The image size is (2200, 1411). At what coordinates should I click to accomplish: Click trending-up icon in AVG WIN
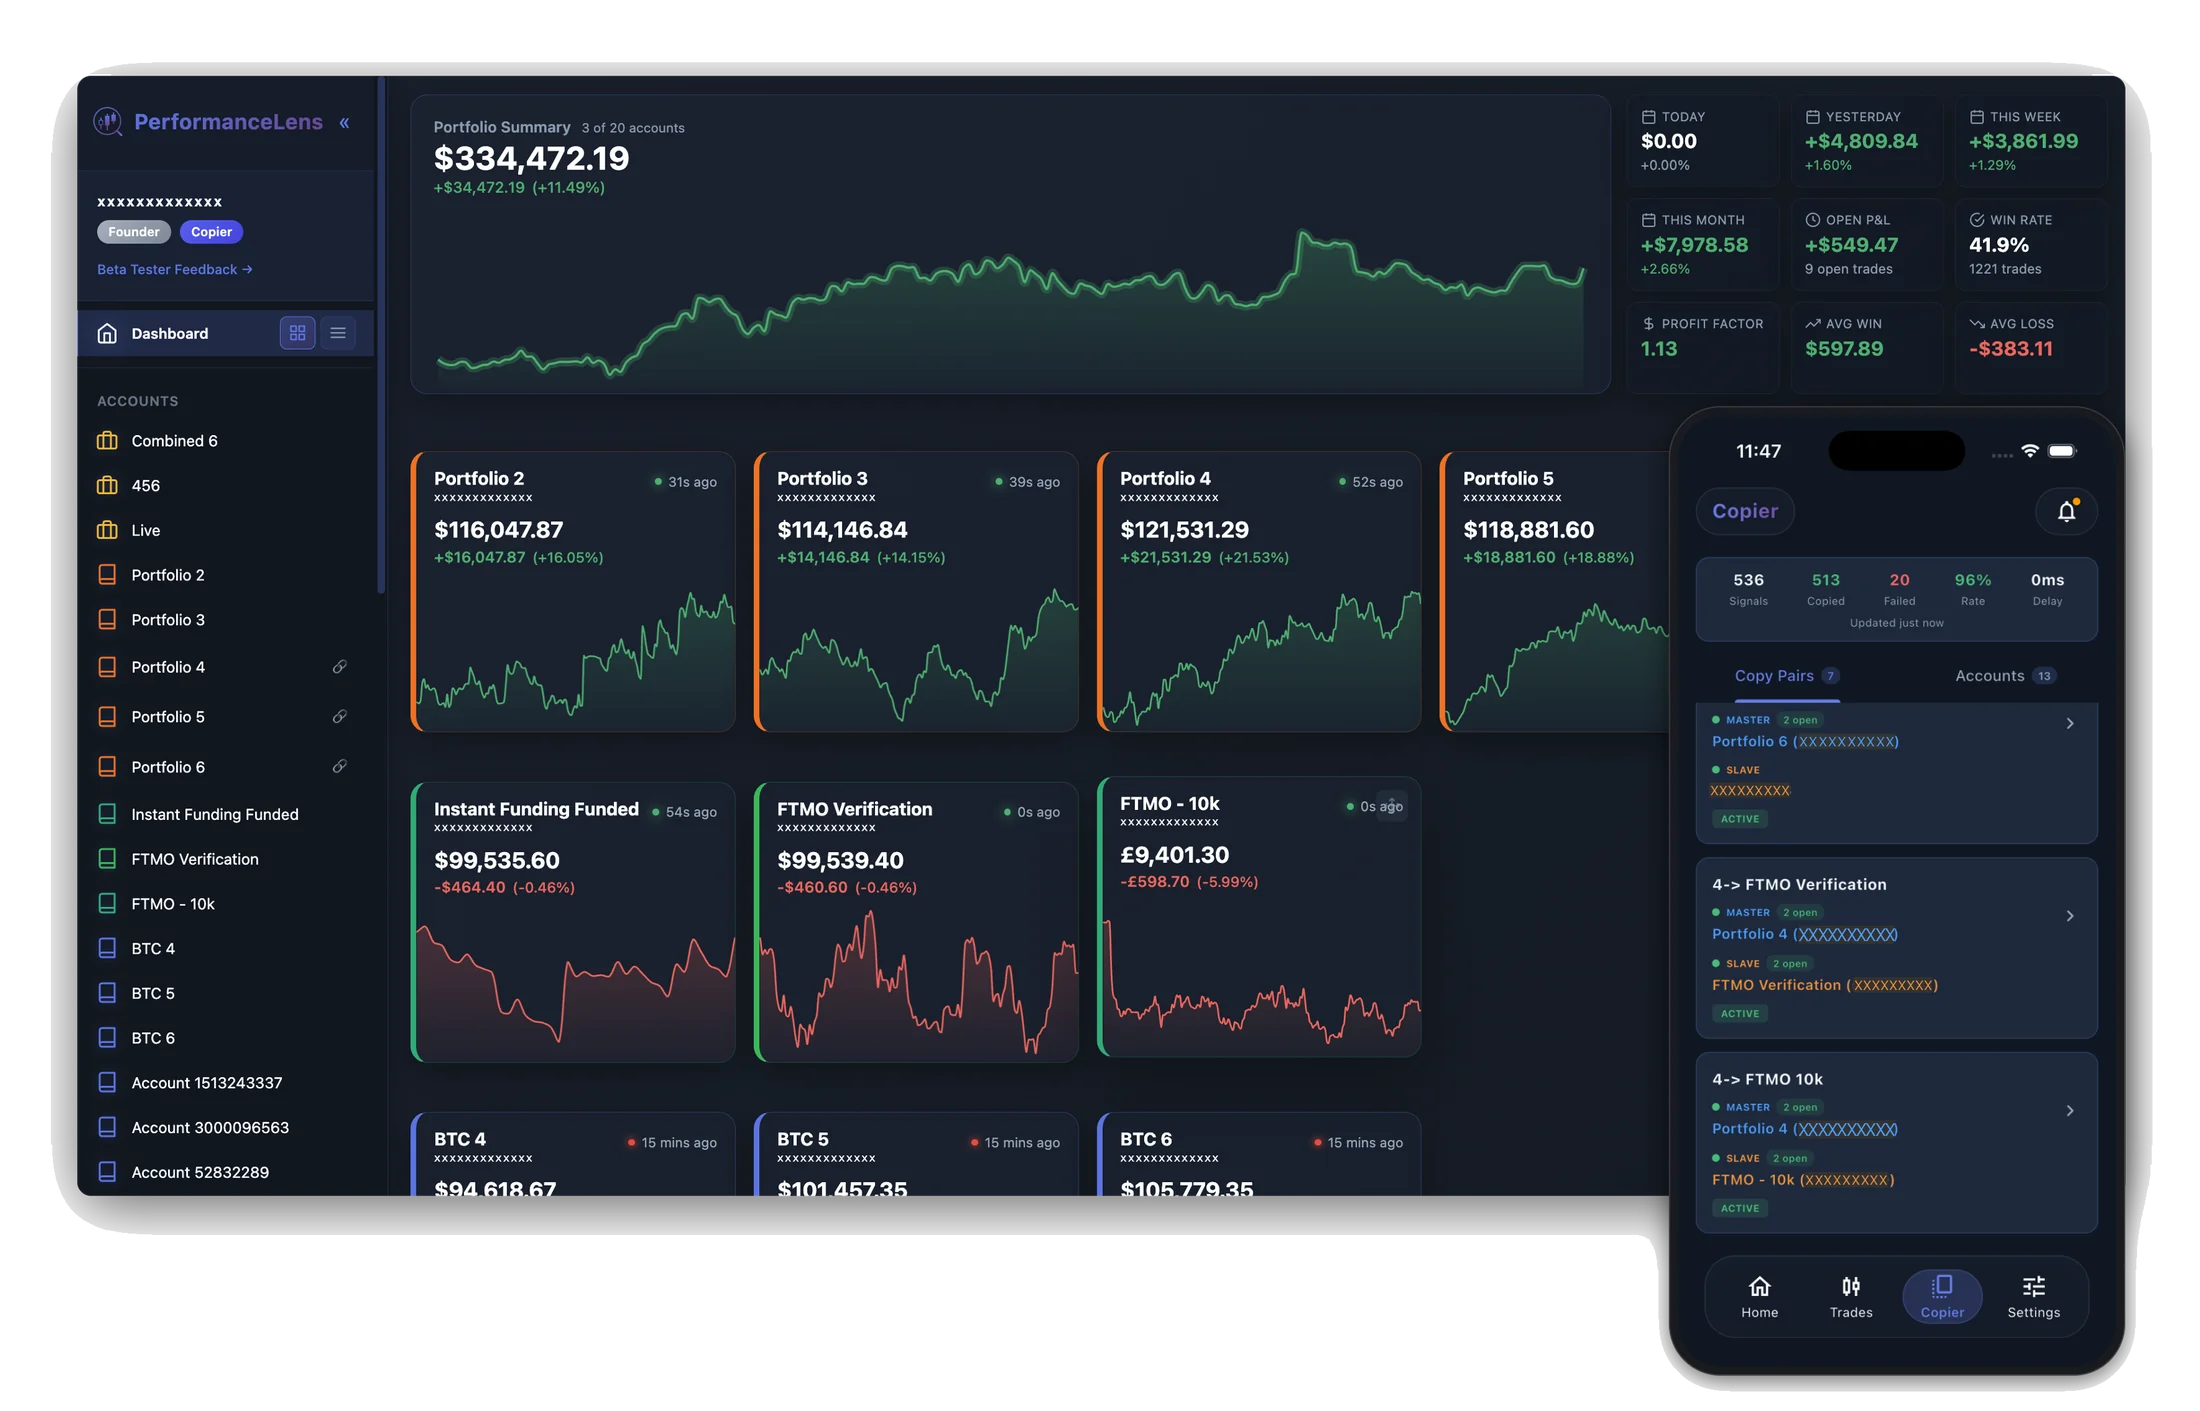(x=1812, y=324)
